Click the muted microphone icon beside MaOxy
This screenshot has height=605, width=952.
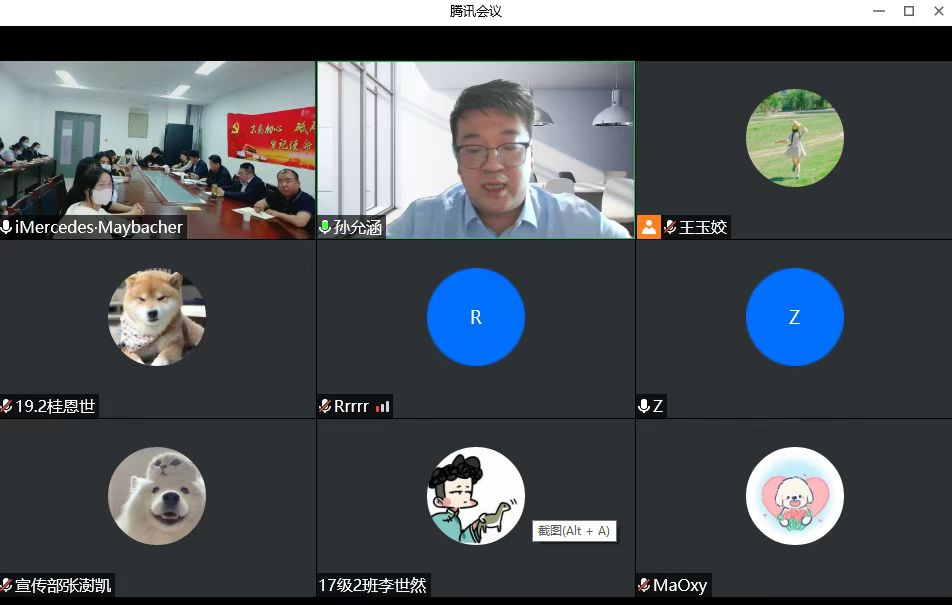pyautogui.click(x=644, y=585)
